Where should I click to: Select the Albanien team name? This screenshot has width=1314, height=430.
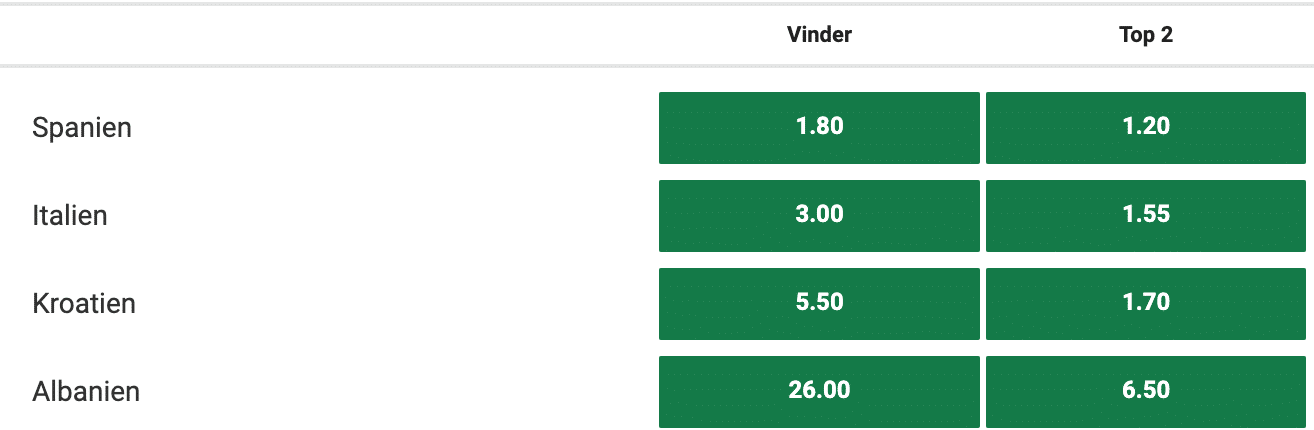point(86,391)
